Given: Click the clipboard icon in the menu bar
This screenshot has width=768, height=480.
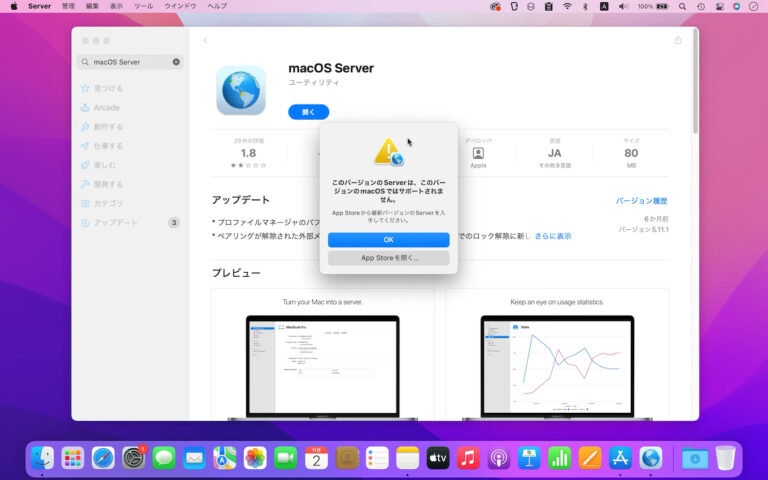Looking at the screenshot, I should 549,6.
